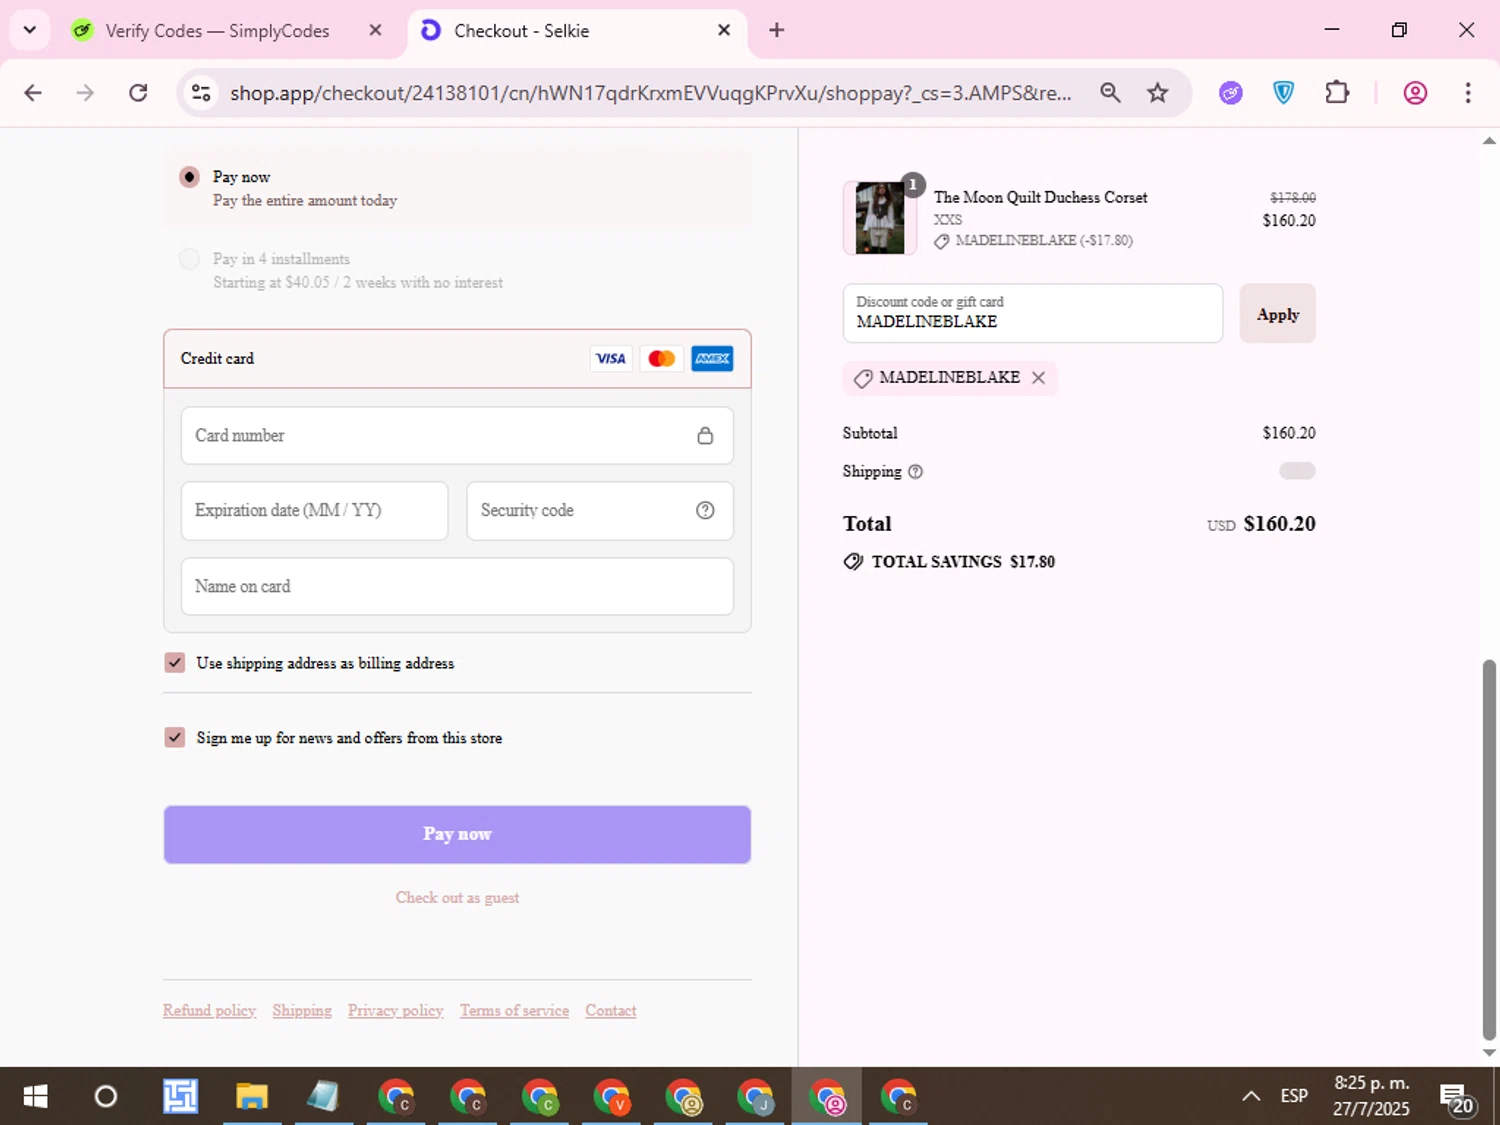Screen dimensions: 1500x1125
Task: Toggle Use shipping address as billing address
Action: point(175,663)
